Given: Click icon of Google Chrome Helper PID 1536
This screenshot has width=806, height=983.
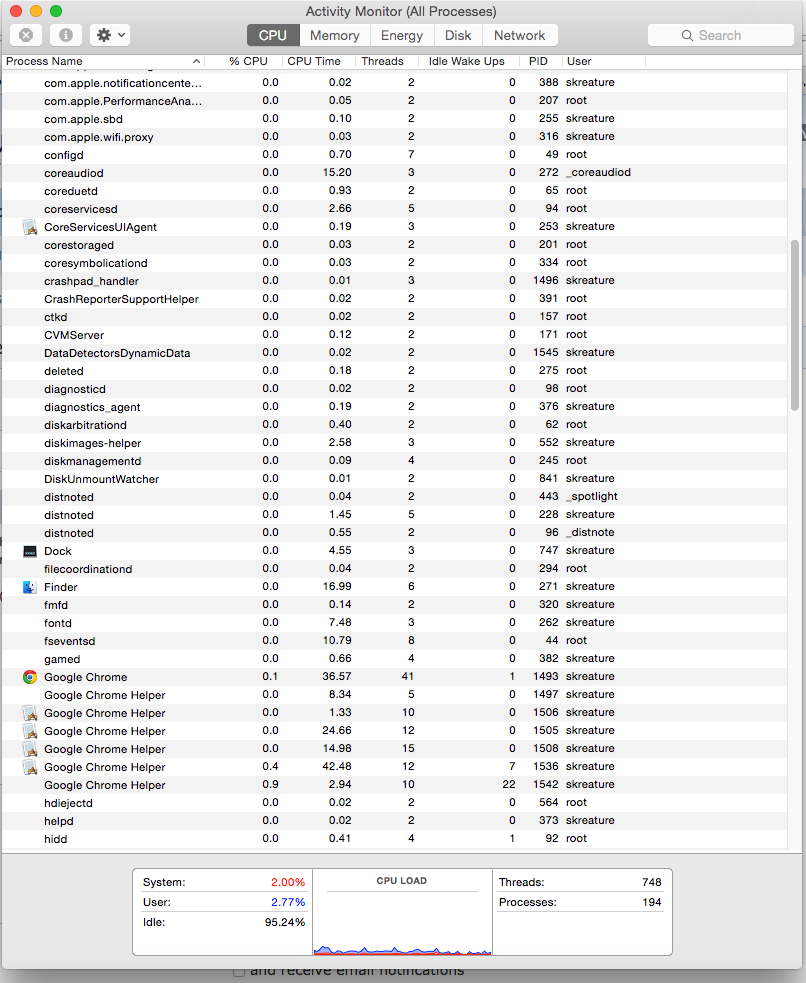Looking at the screenshot, I should (29, 767).
